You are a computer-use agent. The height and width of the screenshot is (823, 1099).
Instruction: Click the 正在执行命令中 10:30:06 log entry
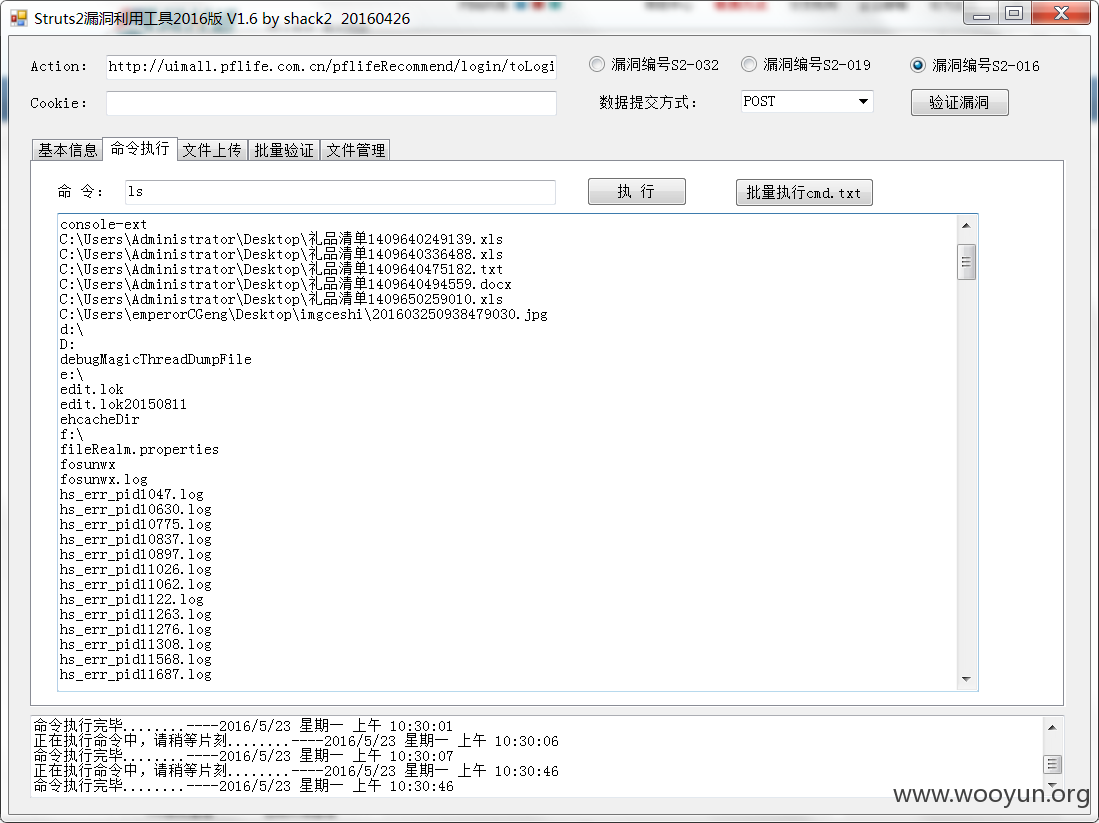296,740
